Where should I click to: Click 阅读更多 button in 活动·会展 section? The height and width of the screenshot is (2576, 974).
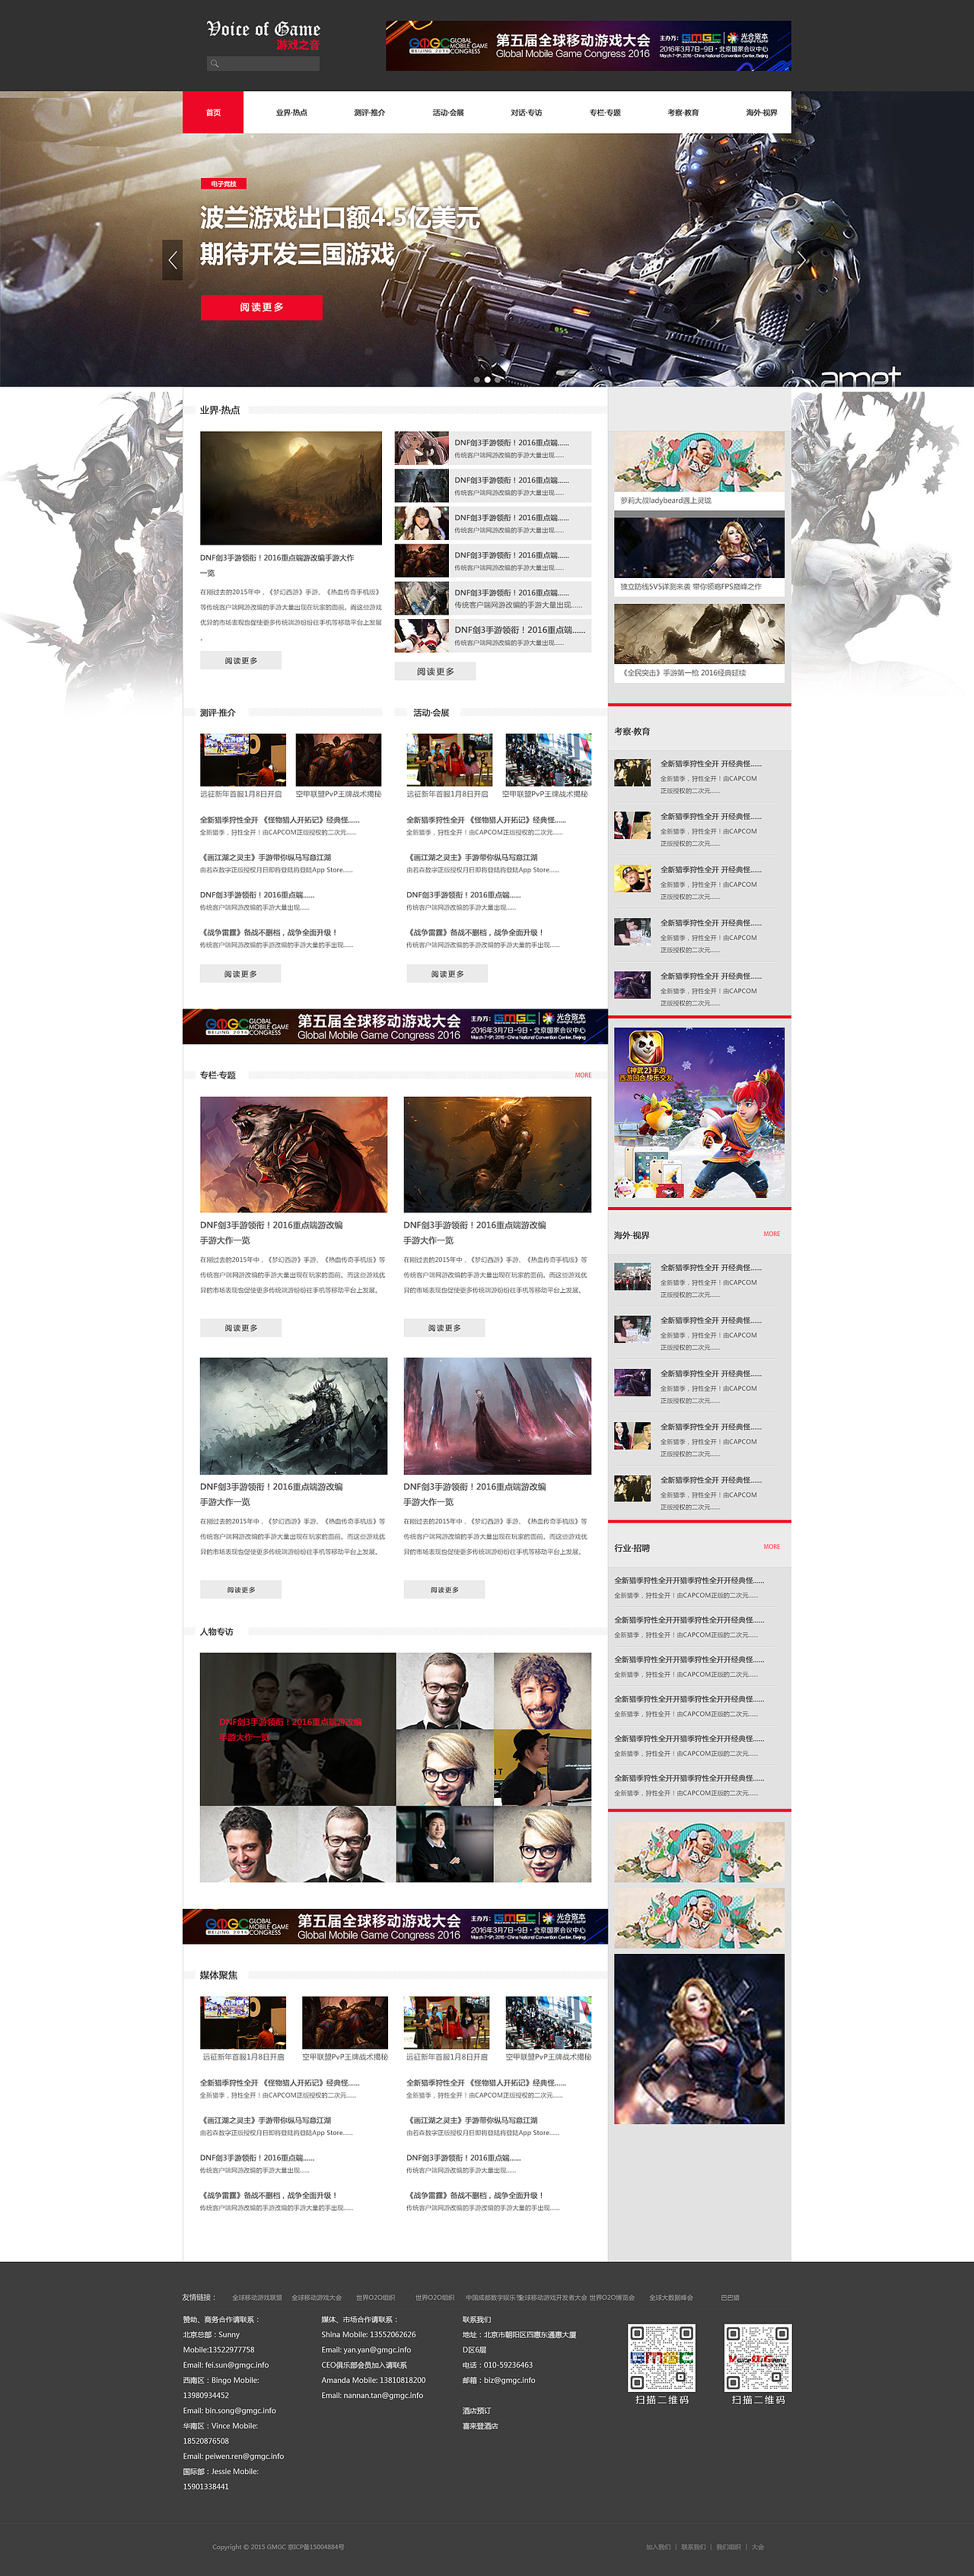click(447, 974)
